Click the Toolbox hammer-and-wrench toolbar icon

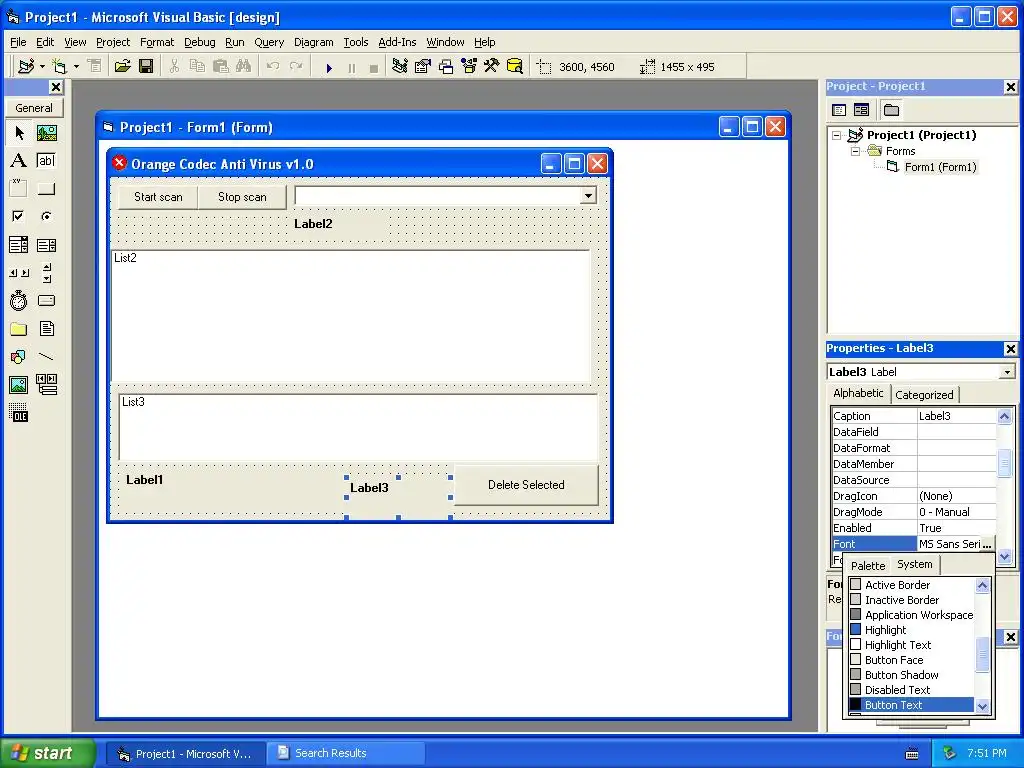pyautogui.click(x=492, y=66)
